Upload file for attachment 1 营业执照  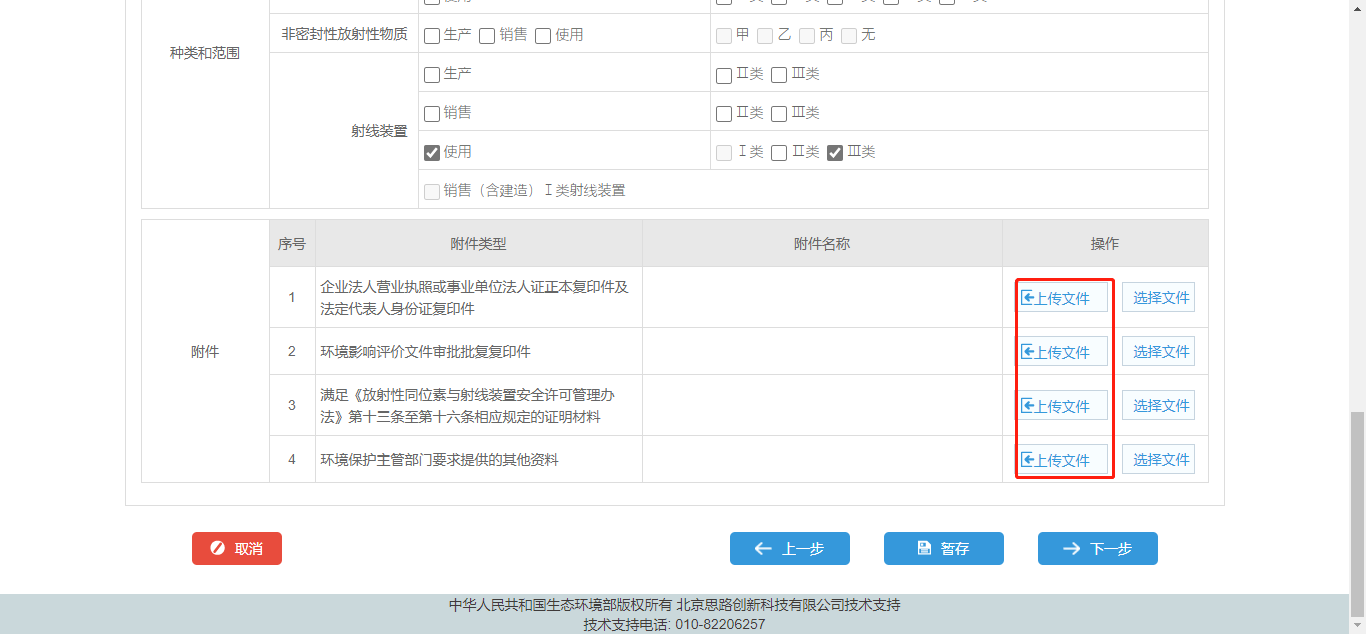click(x=1062, y=297)
